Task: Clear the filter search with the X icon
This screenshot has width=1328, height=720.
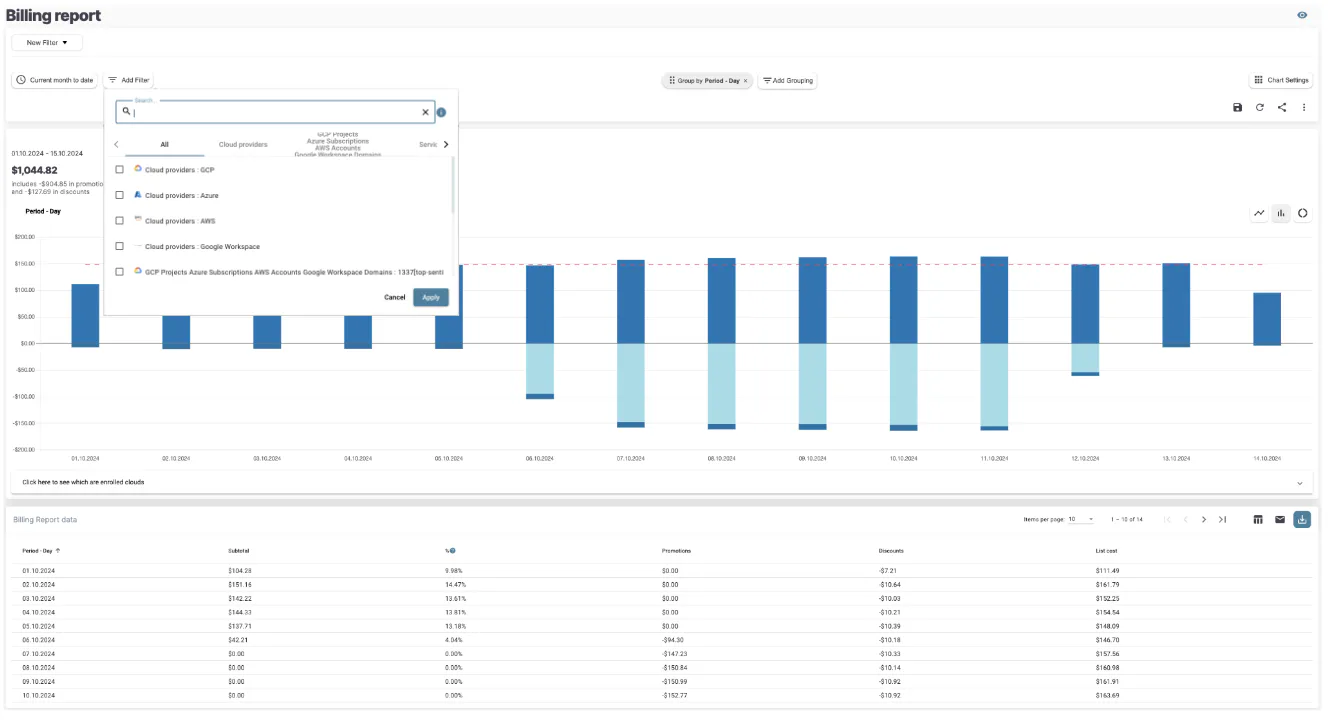Action: pyautogui.click(x=425, y=112)
